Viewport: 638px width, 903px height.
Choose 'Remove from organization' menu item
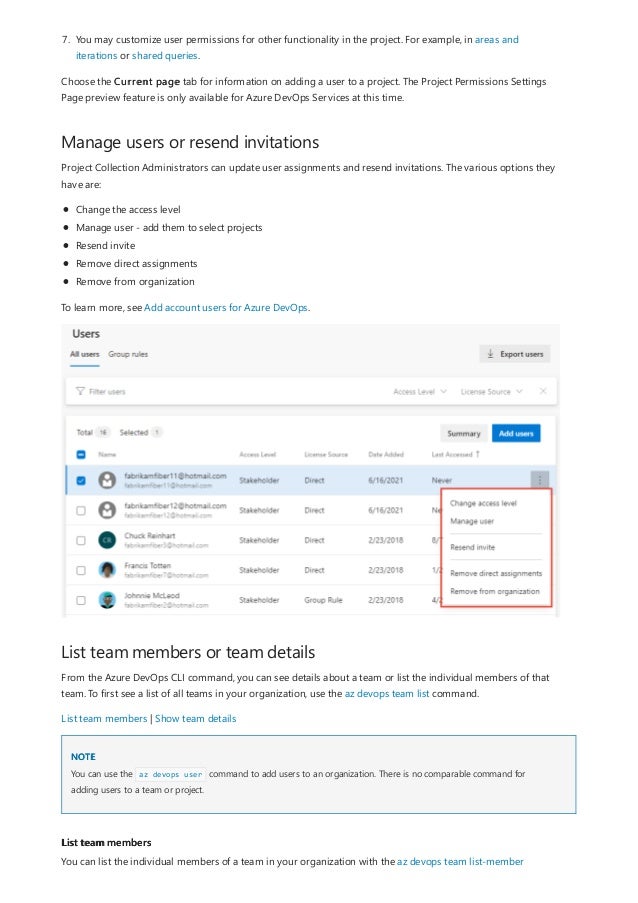click(x=495, y=591)
